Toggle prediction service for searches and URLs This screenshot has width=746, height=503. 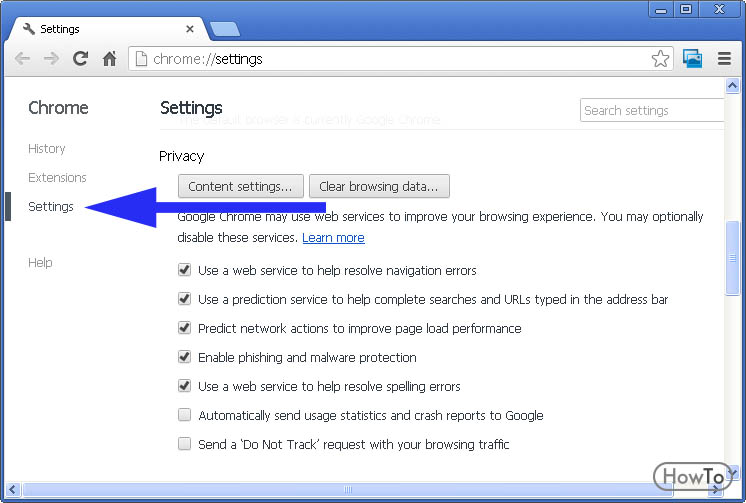185,299
